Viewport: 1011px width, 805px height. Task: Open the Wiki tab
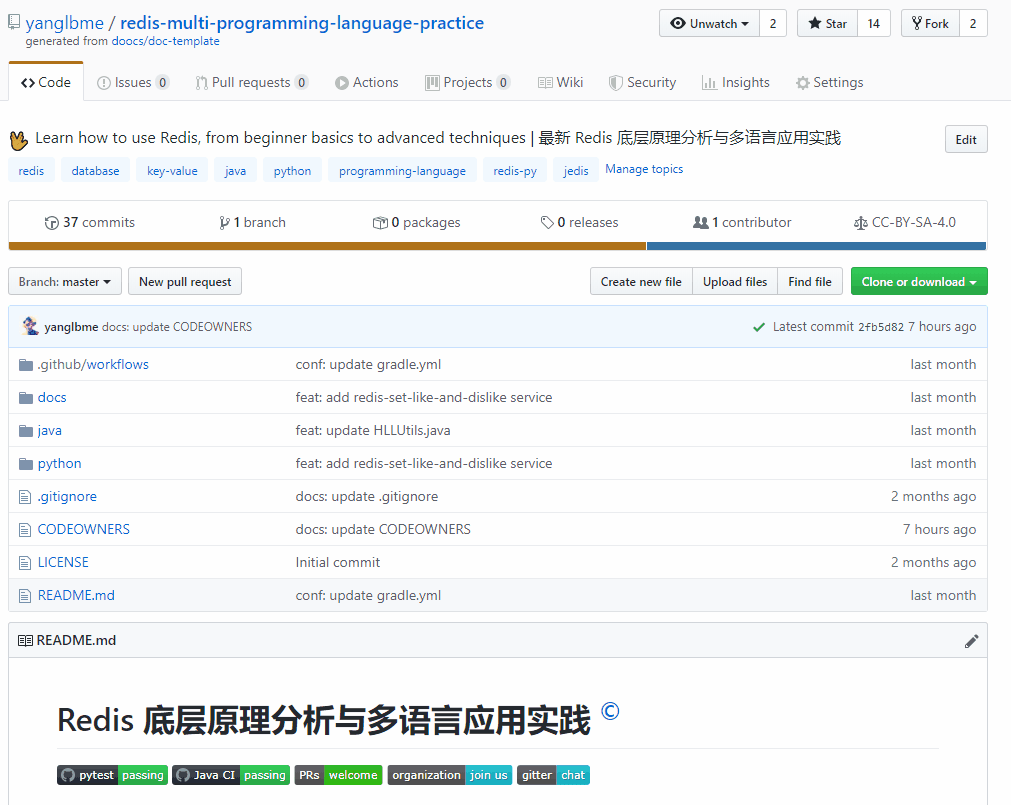pyautogui.click(x=560, y=82)
